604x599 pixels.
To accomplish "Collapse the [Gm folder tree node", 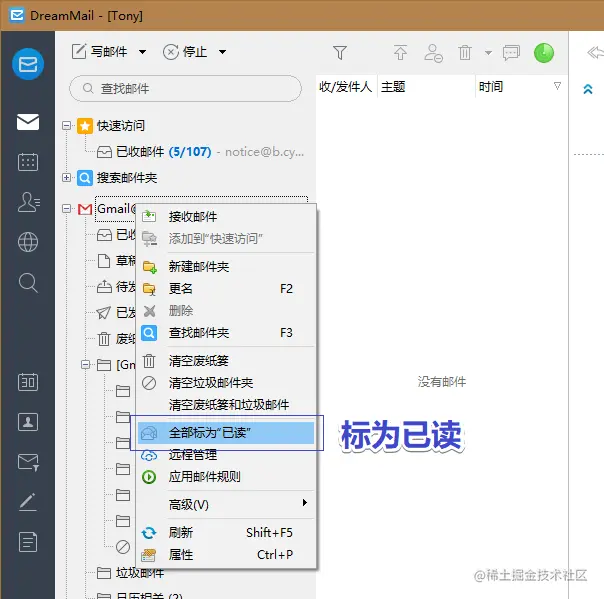I will tap(86, 364).
